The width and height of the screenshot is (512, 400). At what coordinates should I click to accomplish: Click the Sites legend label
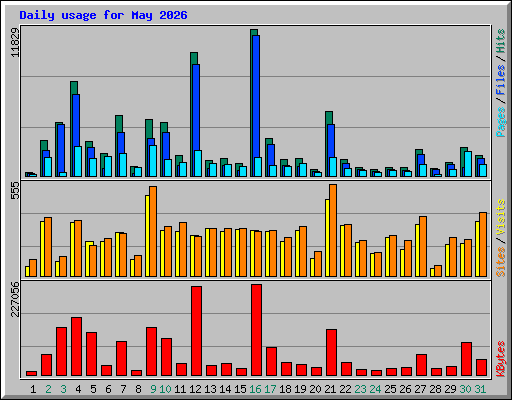click(x=500, y=262)
